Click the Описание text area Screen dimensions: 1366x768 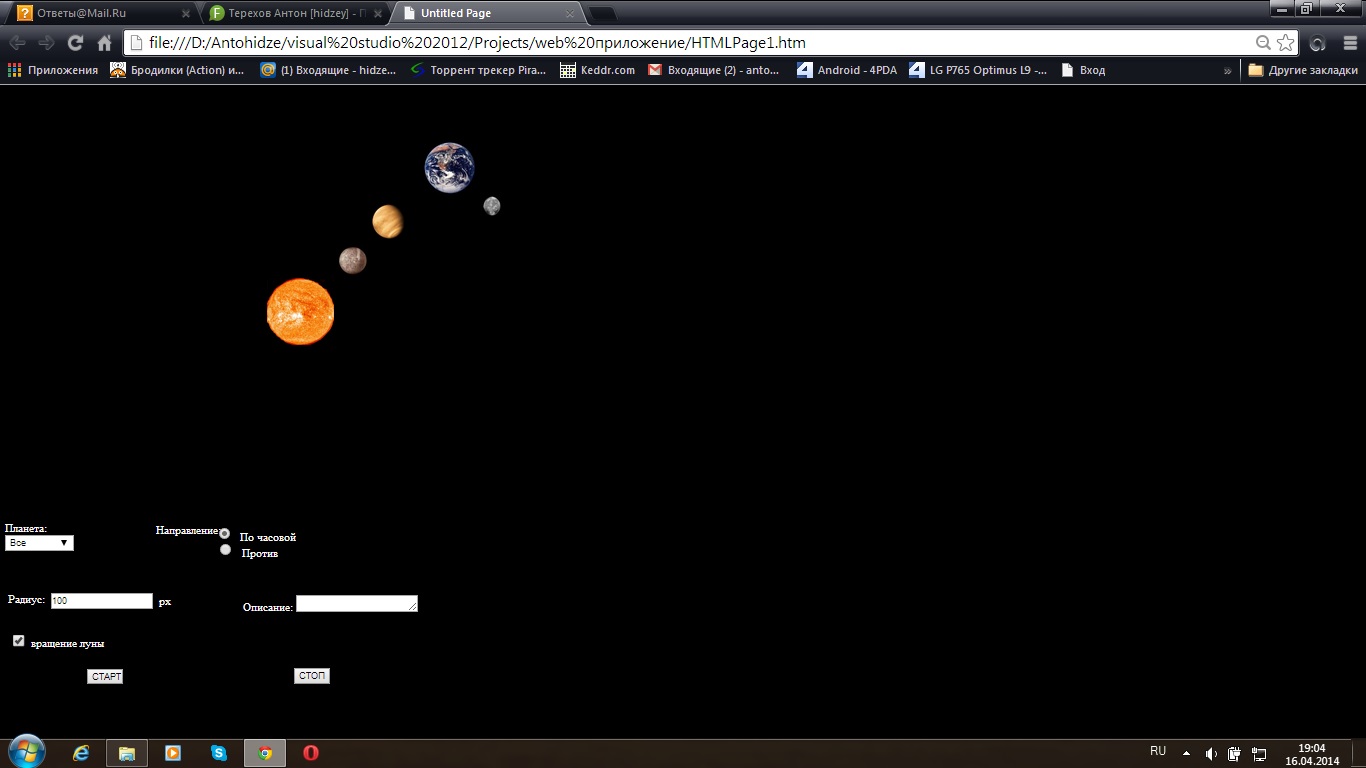[x=357, y=603]
